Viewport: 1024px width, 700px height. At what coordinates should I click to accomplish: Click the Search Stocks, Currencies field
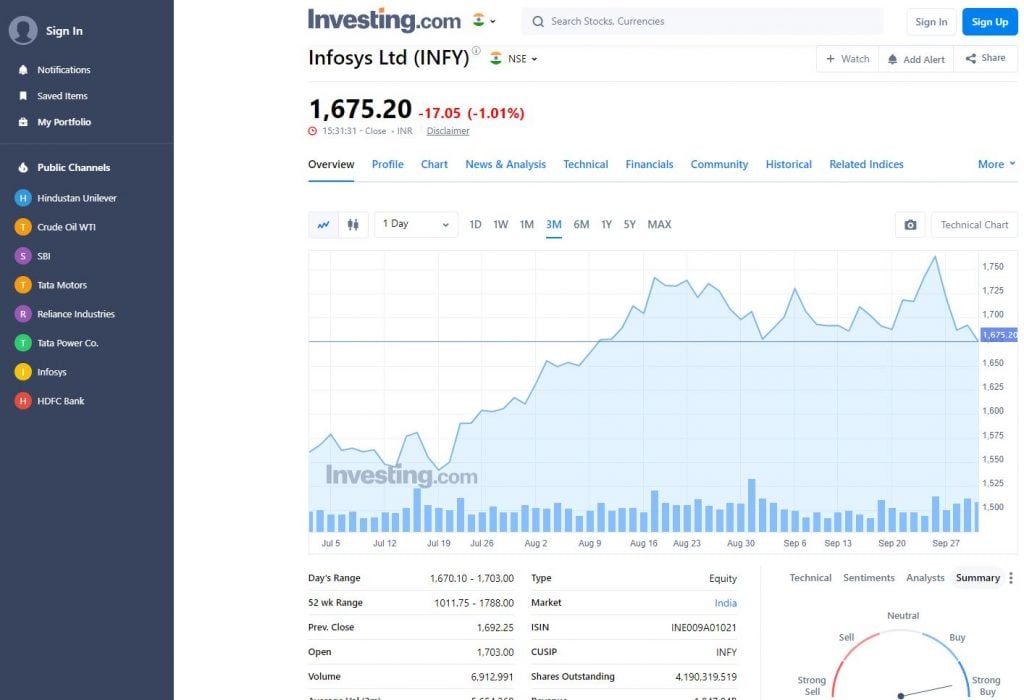pyautogui.click(x=702, y=22)
